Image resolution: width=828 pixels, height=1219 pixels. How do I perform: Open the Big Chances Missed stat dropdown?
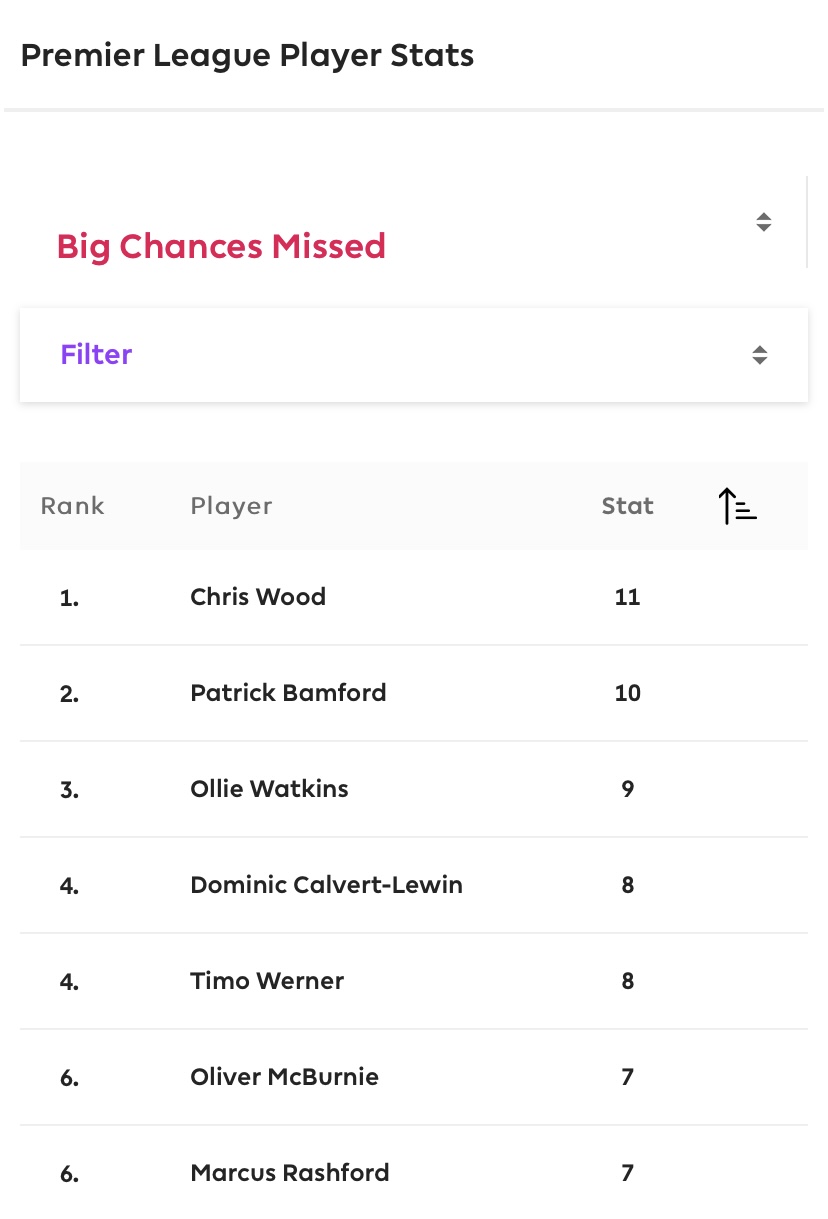tap(763, 222)
